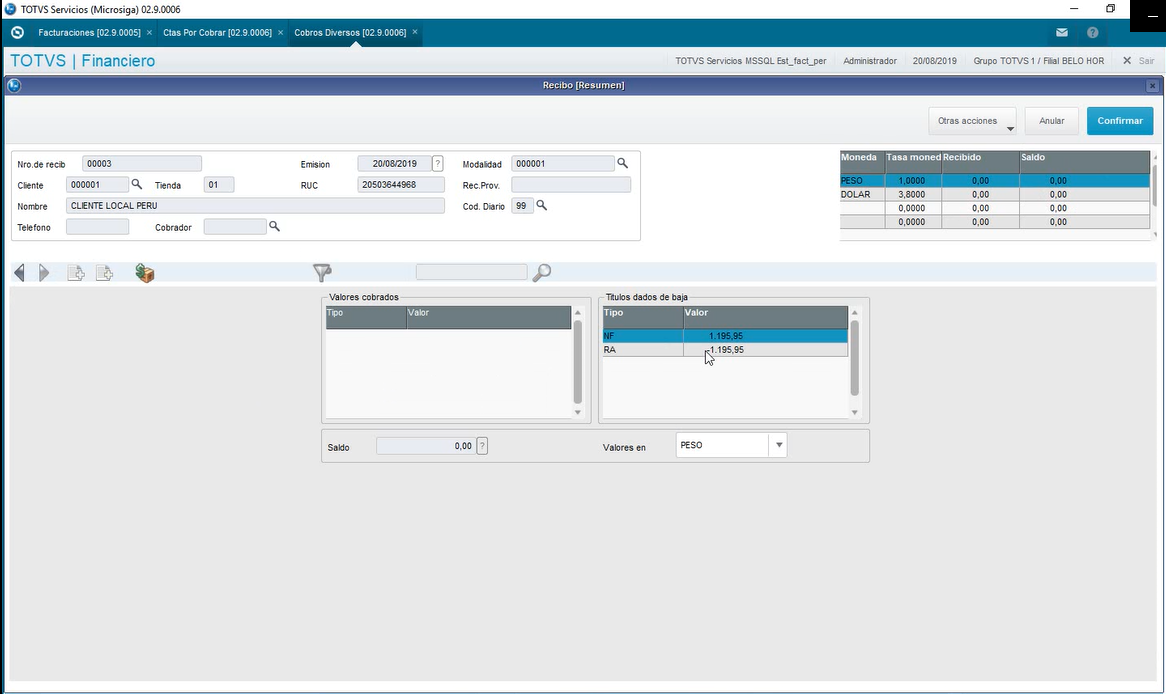Click help button next to Saldo field
Viewport: 1166px width, 694px height.
(x=482, y=446)
